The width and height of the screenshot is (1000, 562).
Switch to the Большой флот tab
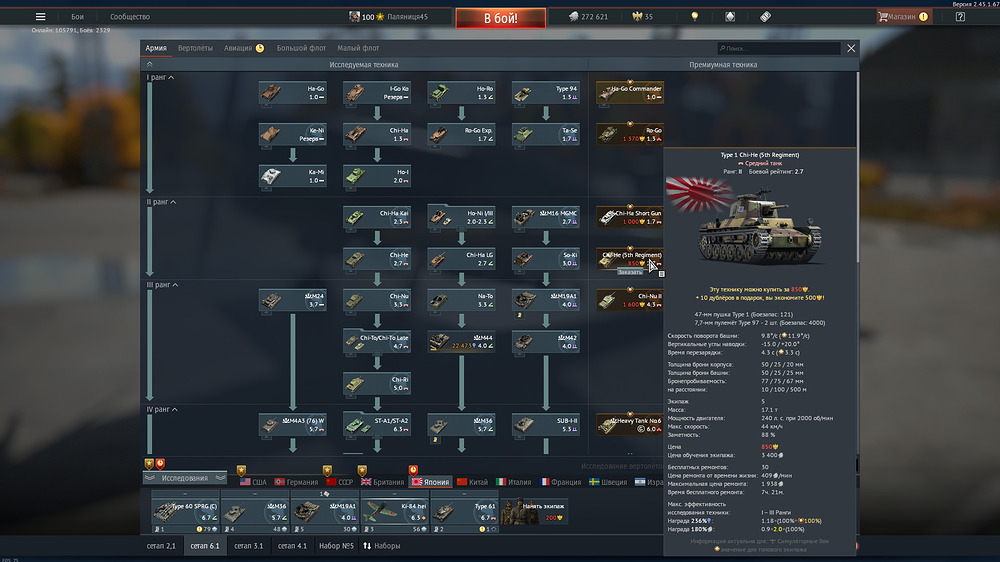tap(300, 47)
